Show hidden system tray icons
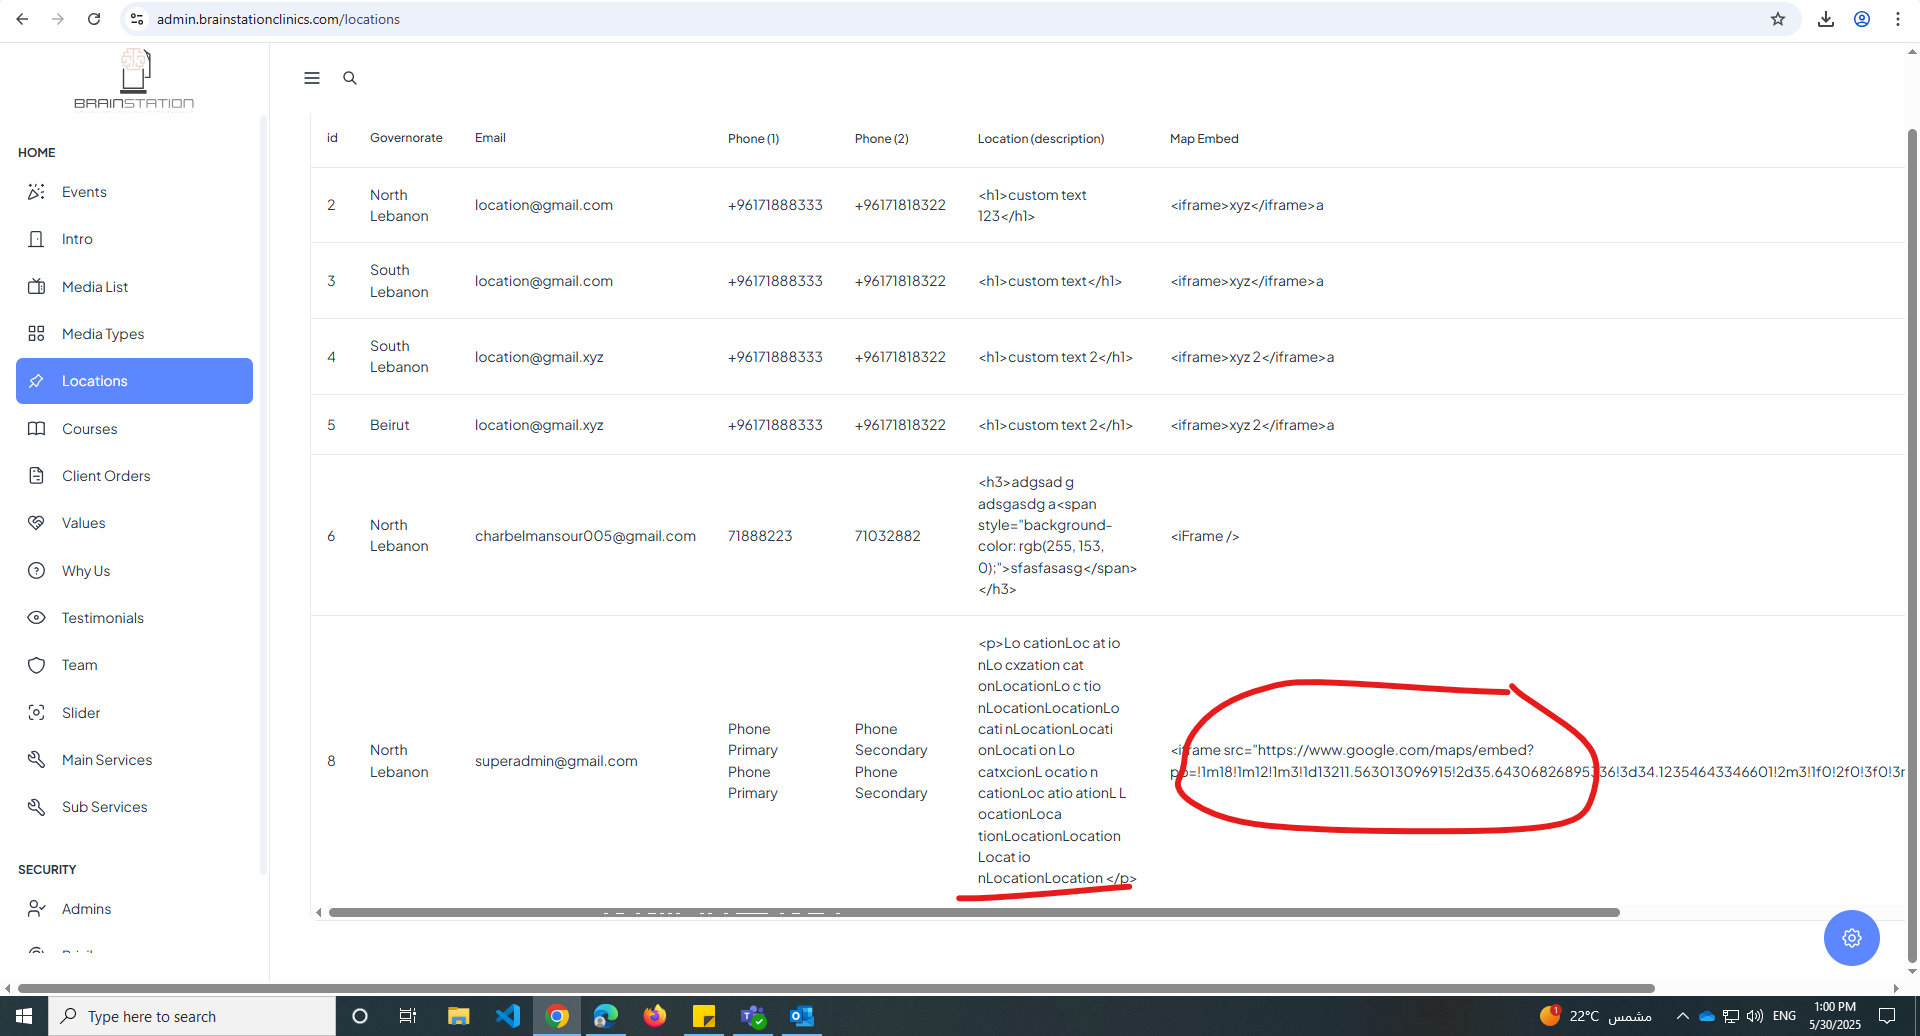Viewport: 1920px width, 1036px height. click(x=1682, y=1016)
